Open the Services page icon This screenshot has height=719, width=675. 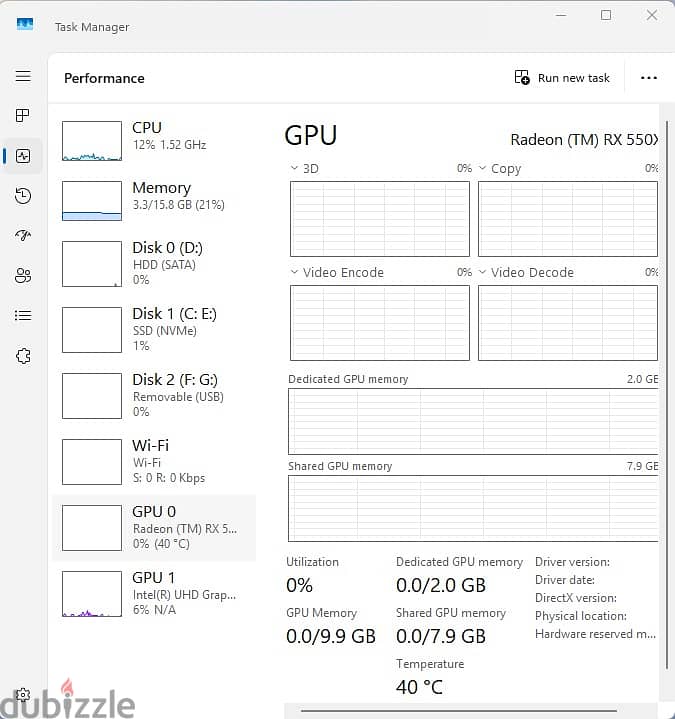(x=23, y=356)
